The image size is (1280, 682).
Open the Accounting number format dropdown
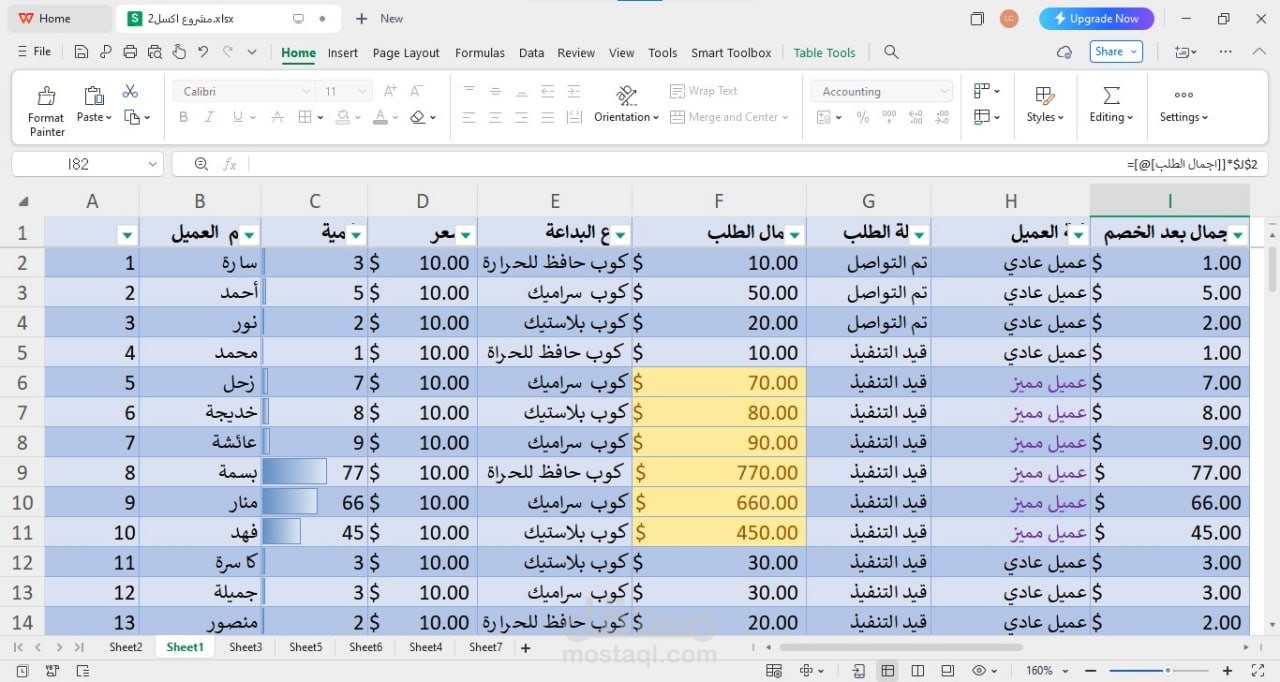(944, 91)
